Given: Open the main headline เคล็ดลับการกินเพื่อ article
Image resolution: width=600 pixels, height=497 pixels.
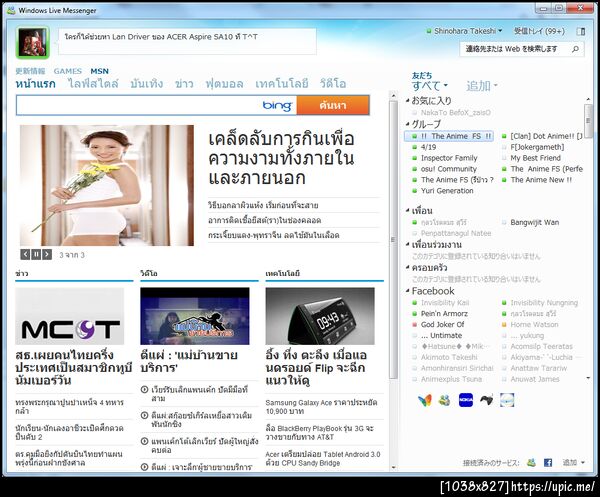Looking at the screenshot, I should coord(281,158).
